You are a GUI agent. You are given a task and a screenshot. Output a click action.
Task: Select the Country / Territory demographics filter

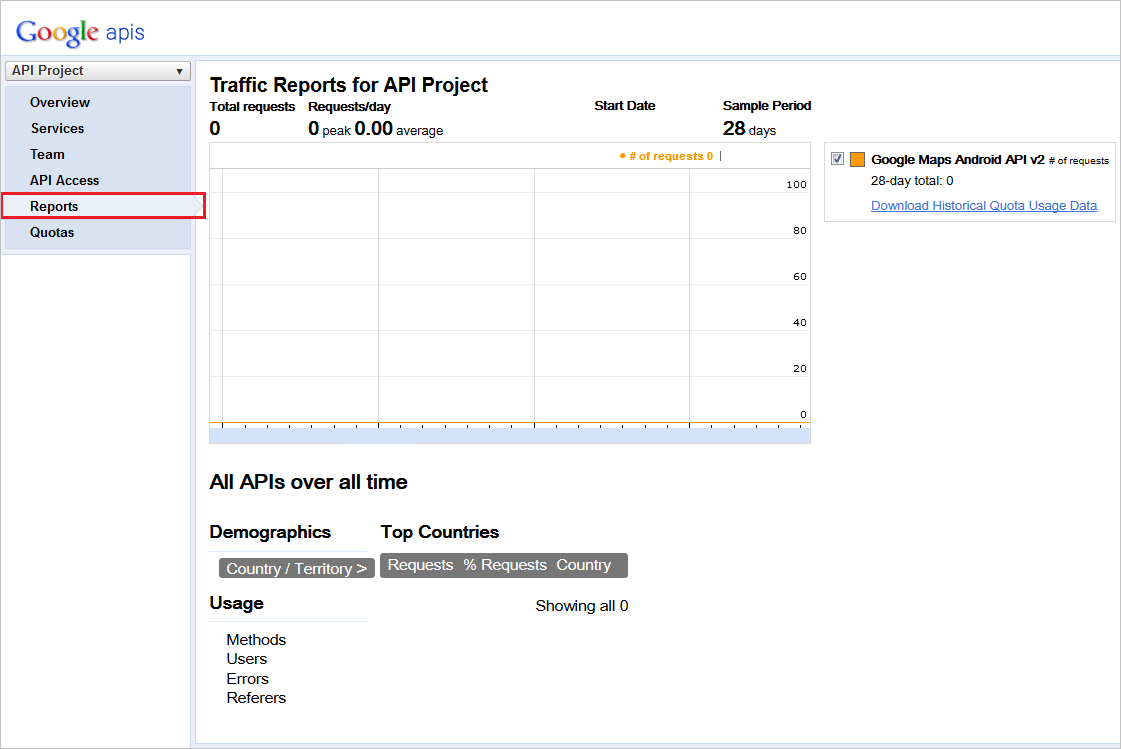point(297,568)
